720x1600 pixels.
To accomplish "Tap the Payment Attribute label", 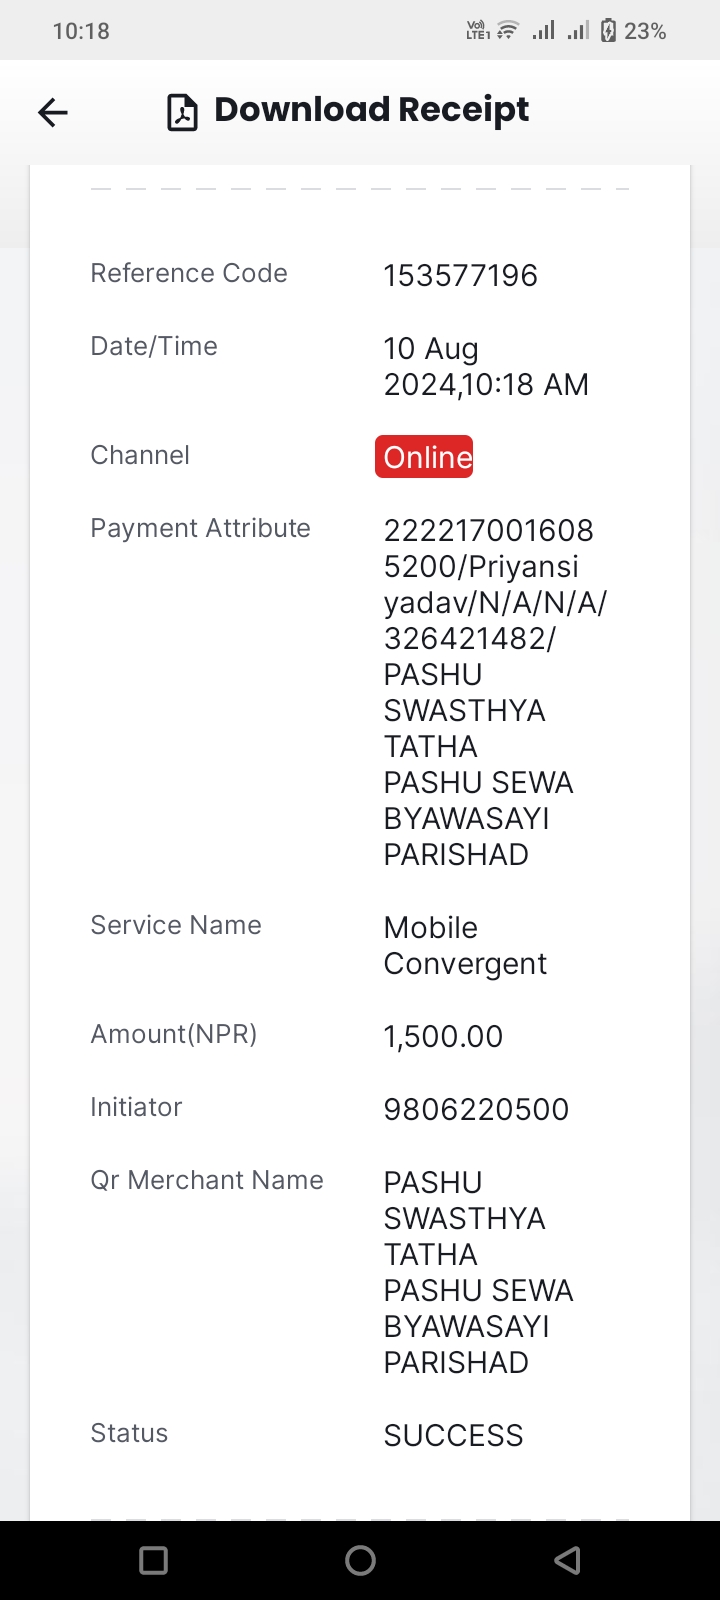I will tap(200, 528).
